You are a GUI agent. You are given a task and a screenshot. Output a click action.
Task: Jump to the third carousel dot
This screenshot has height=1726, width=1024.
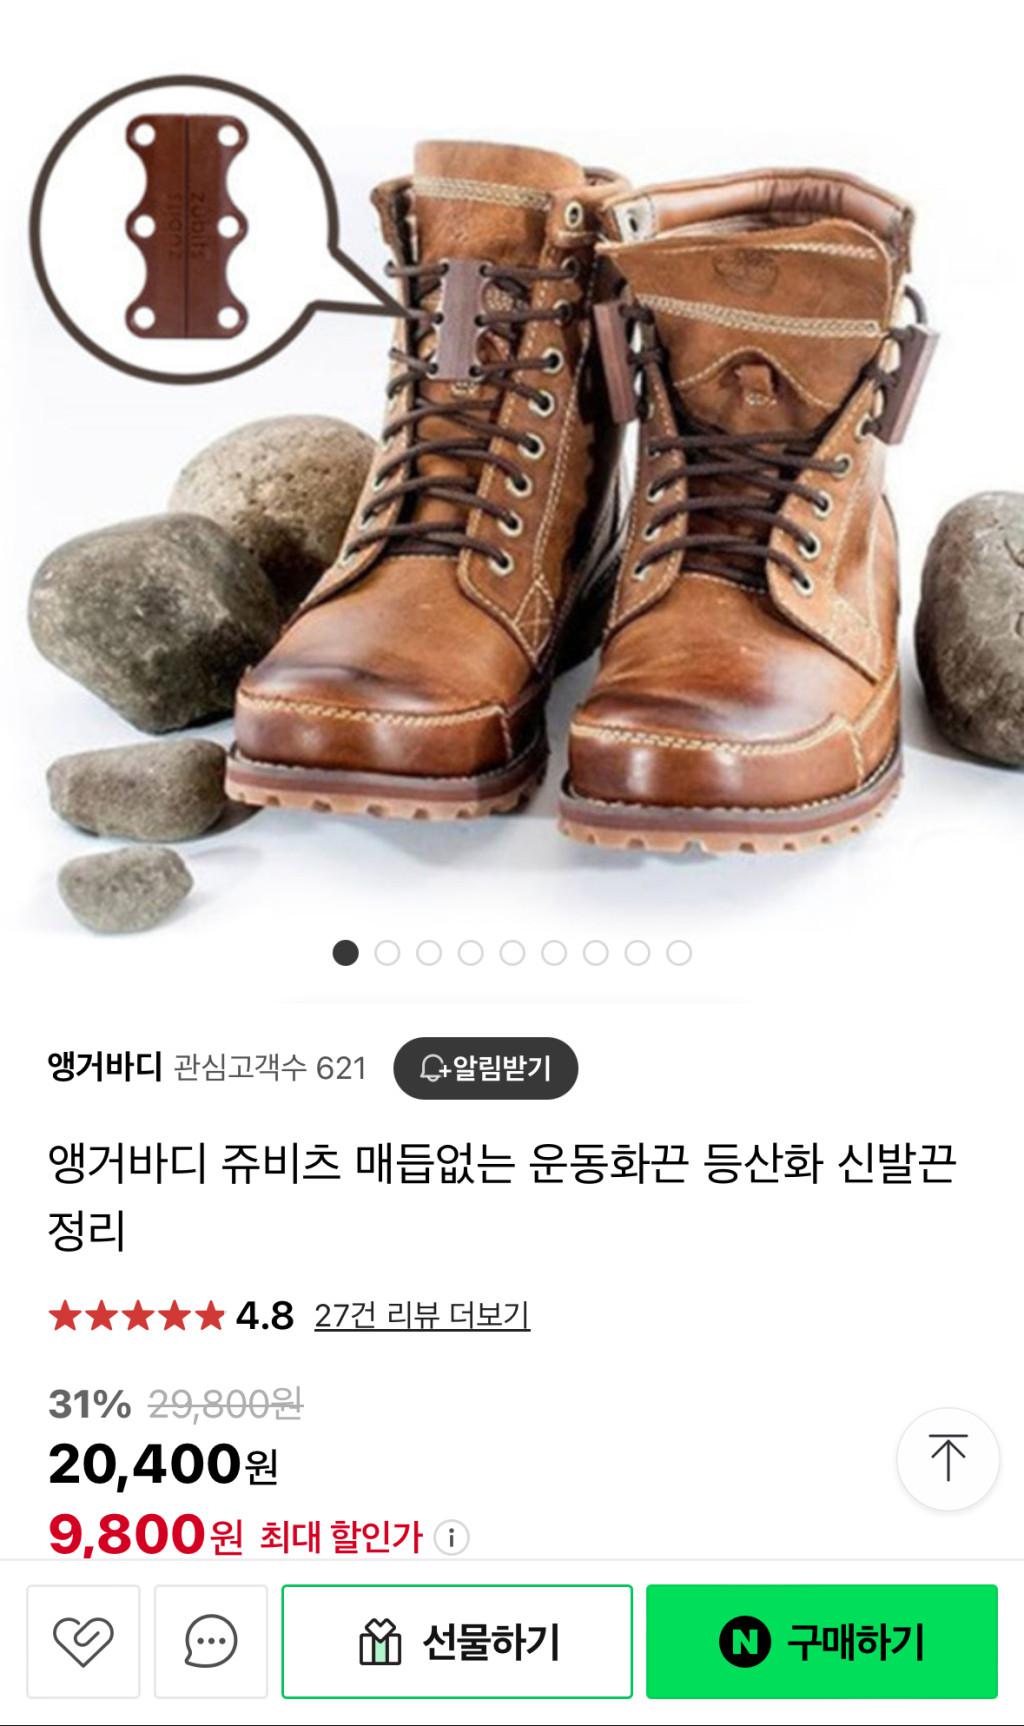(x=429, y=953)
